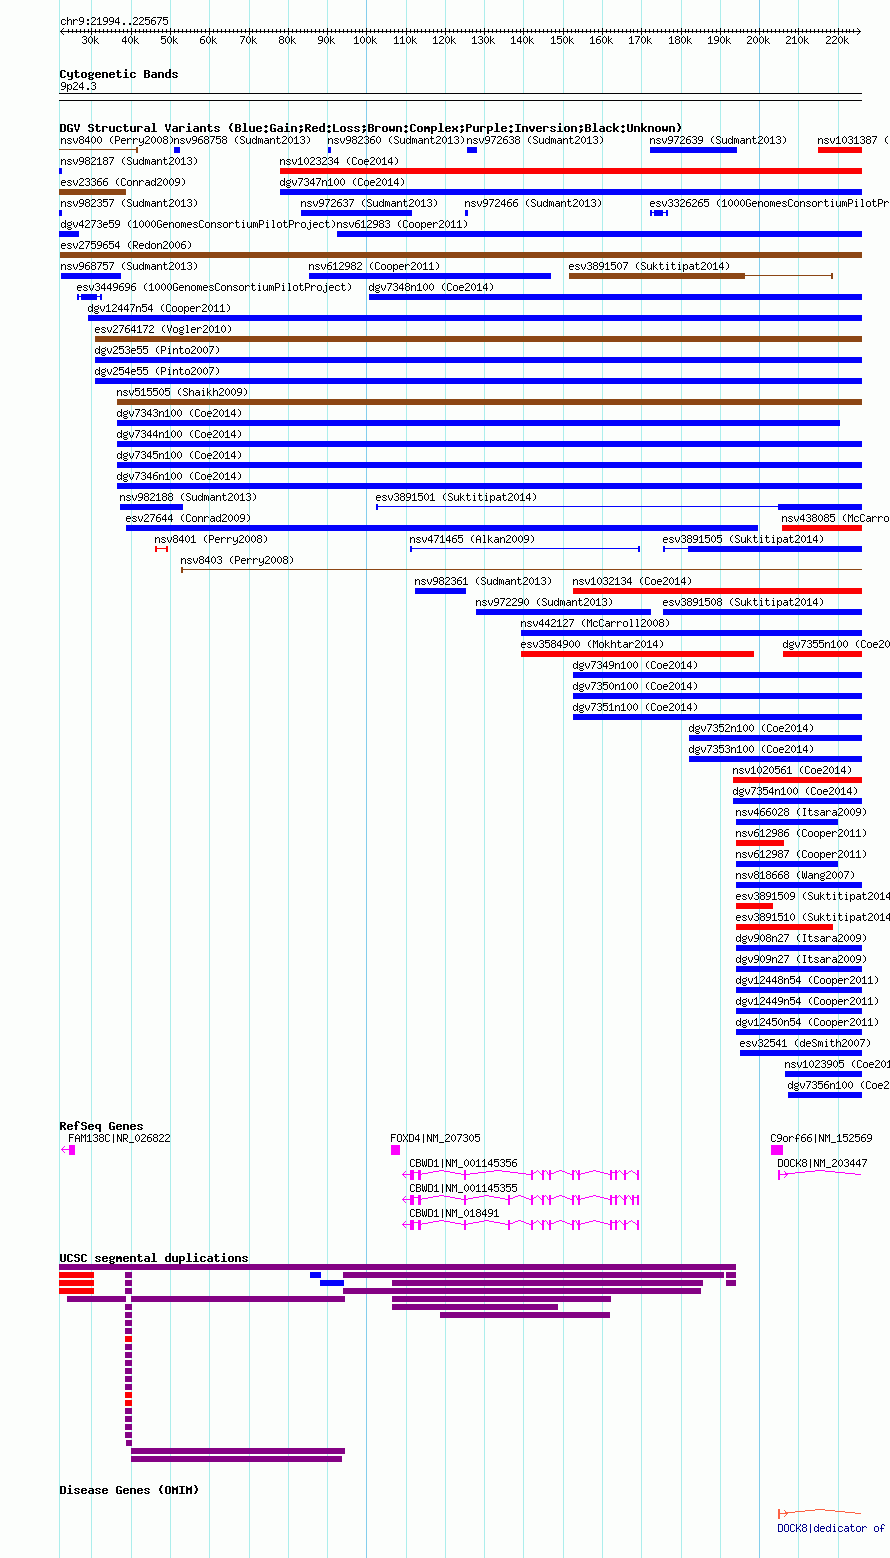Click variant label nsv972638 (Sudmant2013)
The width and height of the screenshot is (890, 1558).
[x=535, y=141]
